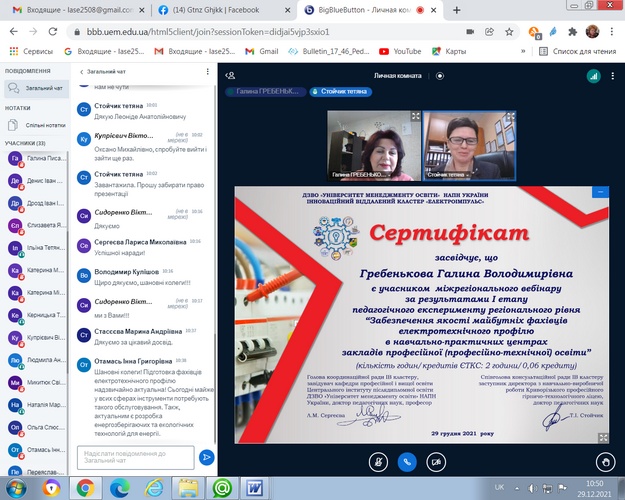Image resolution: width=625 pixels, height=500 pixels.
Task: Select Стойчик тетяна talking indicator
Action: coord(340,91)
